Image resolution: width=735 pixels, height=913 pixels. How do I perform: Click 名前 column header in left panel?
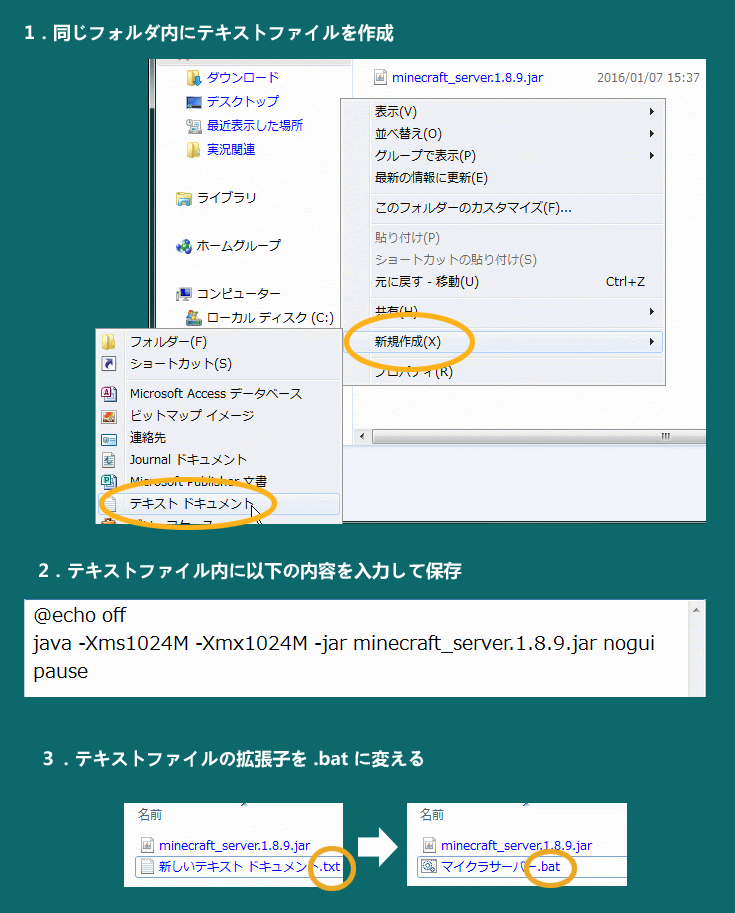click(150, 815)
